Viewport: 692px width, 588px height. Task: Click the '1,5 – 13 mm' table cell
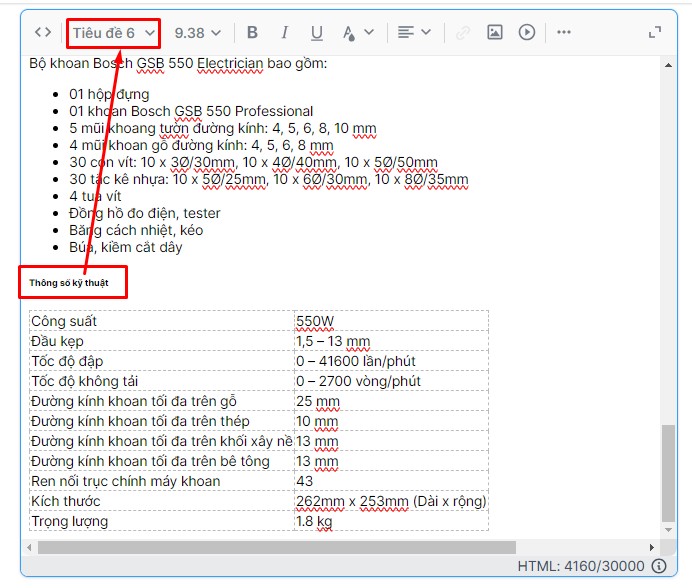(x=391, y=341)
